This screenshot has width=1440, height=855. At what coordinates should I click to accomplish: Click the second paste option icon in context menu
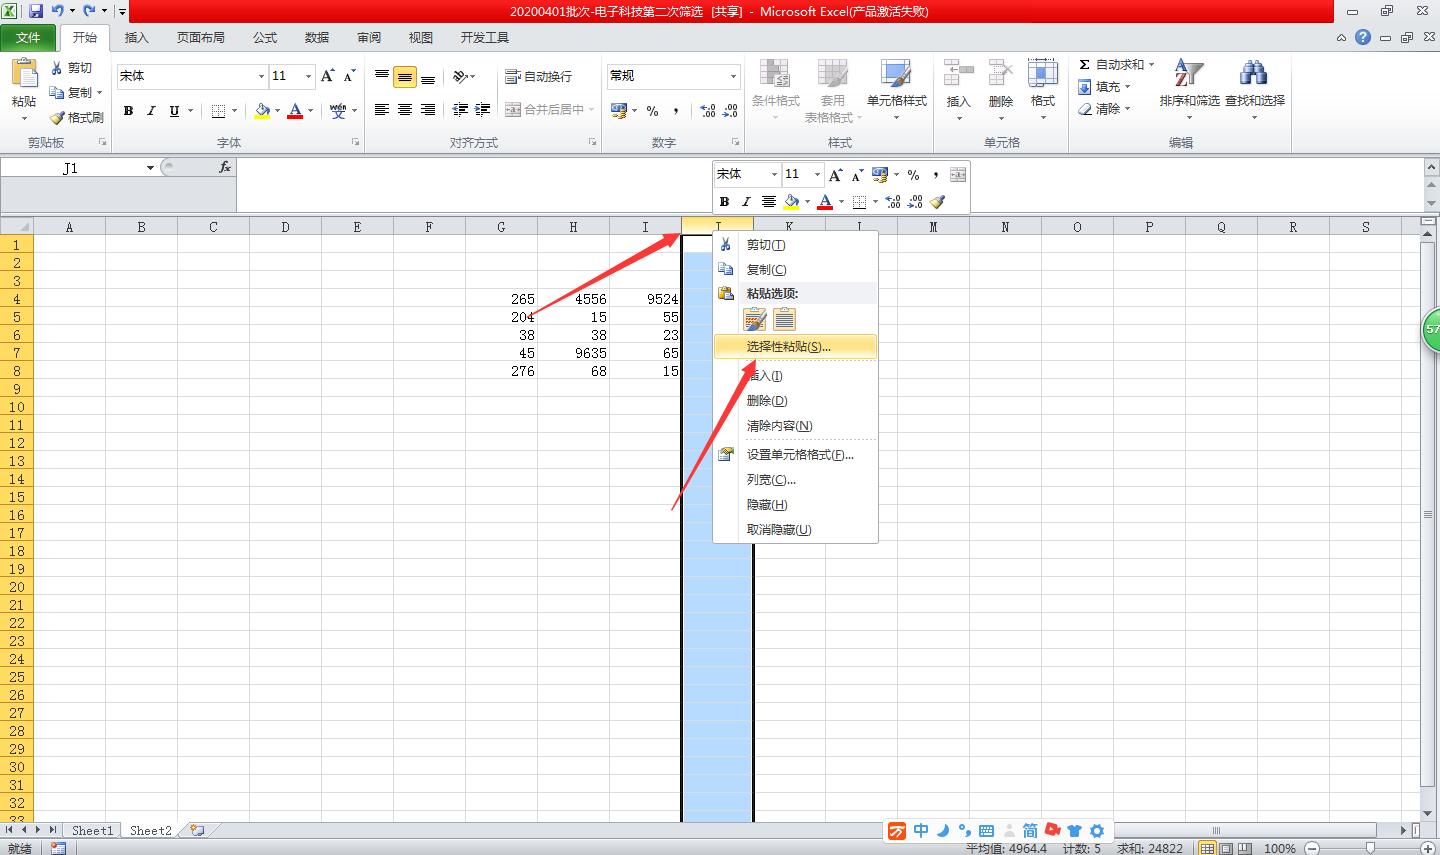click(785, 319)
